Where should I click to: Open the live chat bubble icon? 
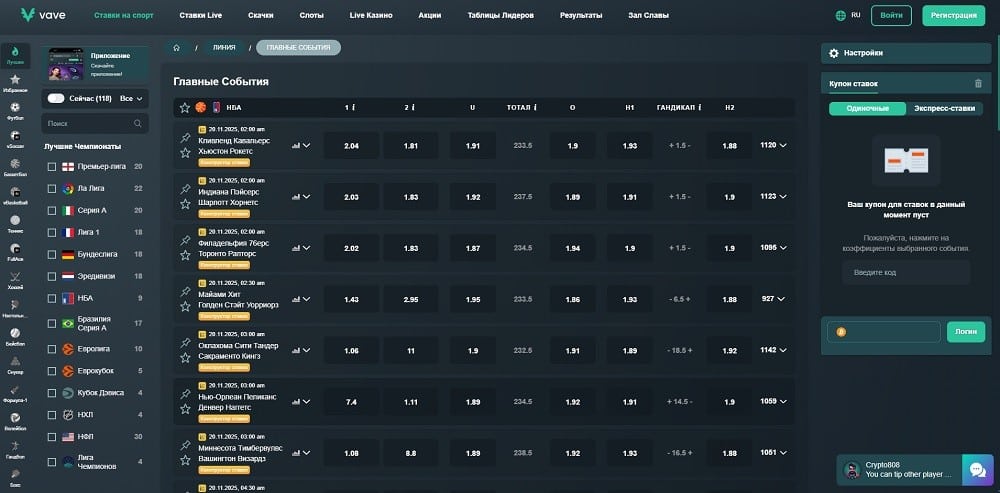(x=977, y=470)
